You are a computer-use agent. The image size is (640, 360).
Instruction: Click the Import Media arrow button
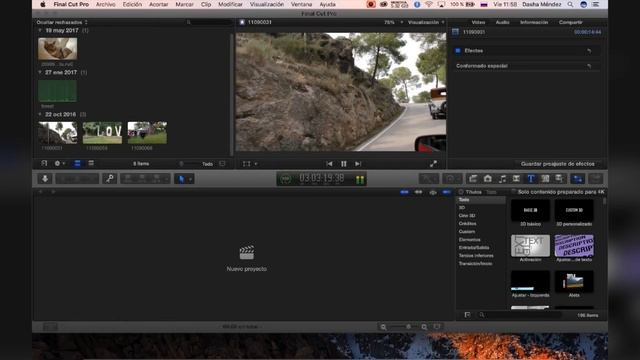click(x=45, y=178)
